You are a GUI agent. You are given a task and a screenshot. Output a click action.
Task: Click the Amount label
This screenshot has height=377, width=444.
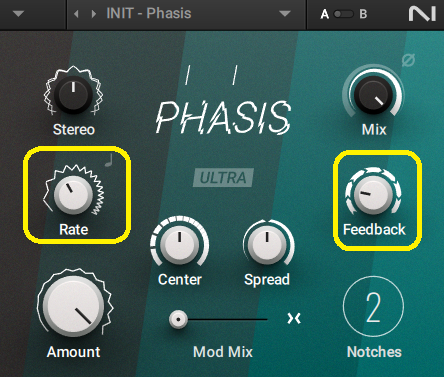coord(73,352)
